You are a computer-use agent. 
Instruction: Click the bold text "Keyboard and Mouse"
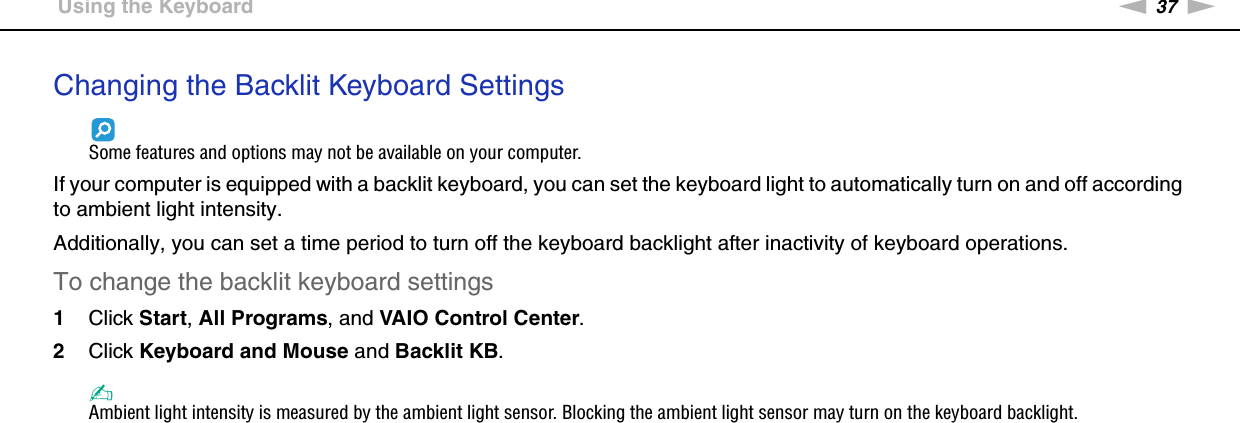point(244,352)
